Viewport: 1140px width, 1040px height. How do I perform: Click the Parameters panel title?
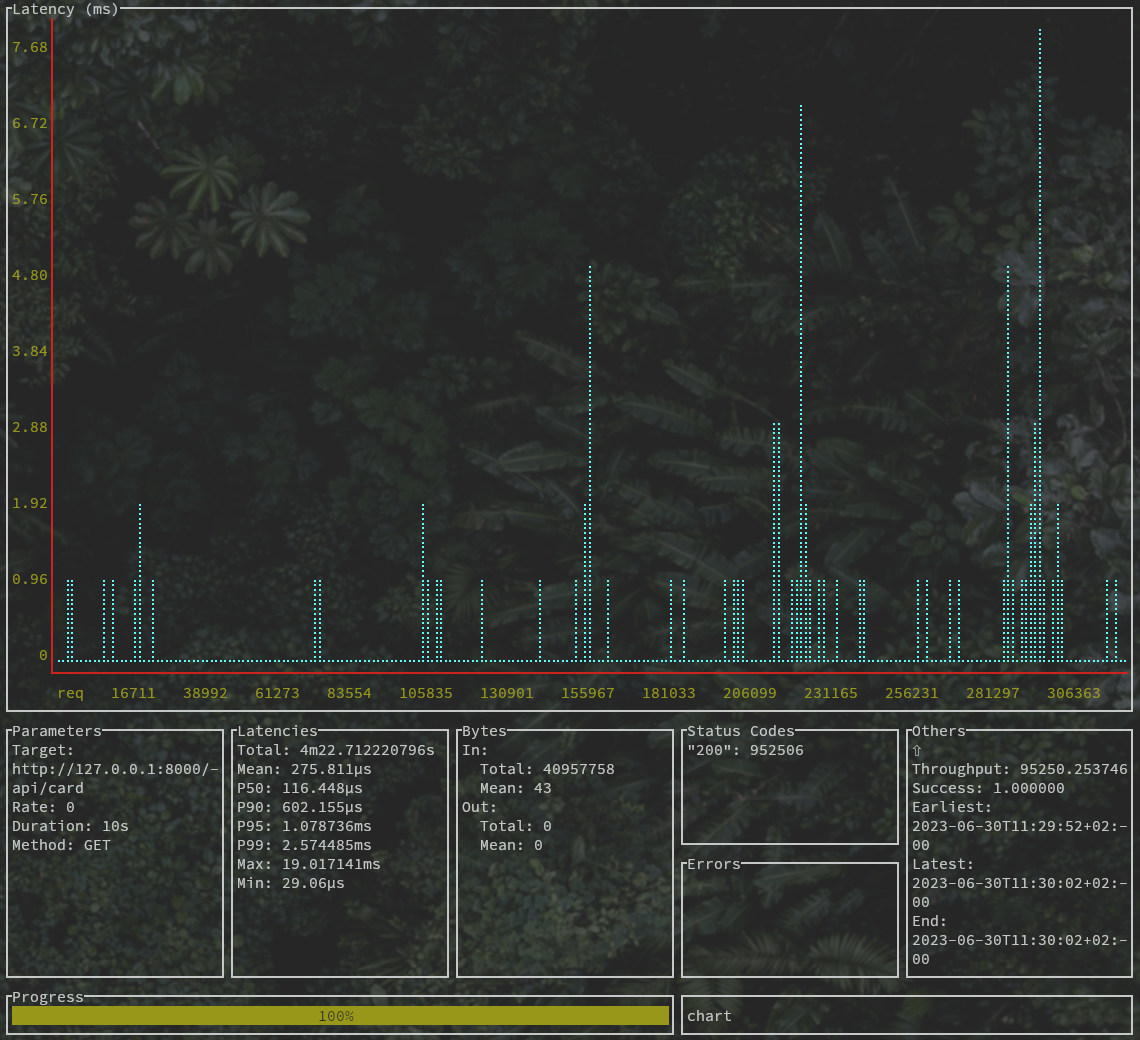tap(57, 731)
